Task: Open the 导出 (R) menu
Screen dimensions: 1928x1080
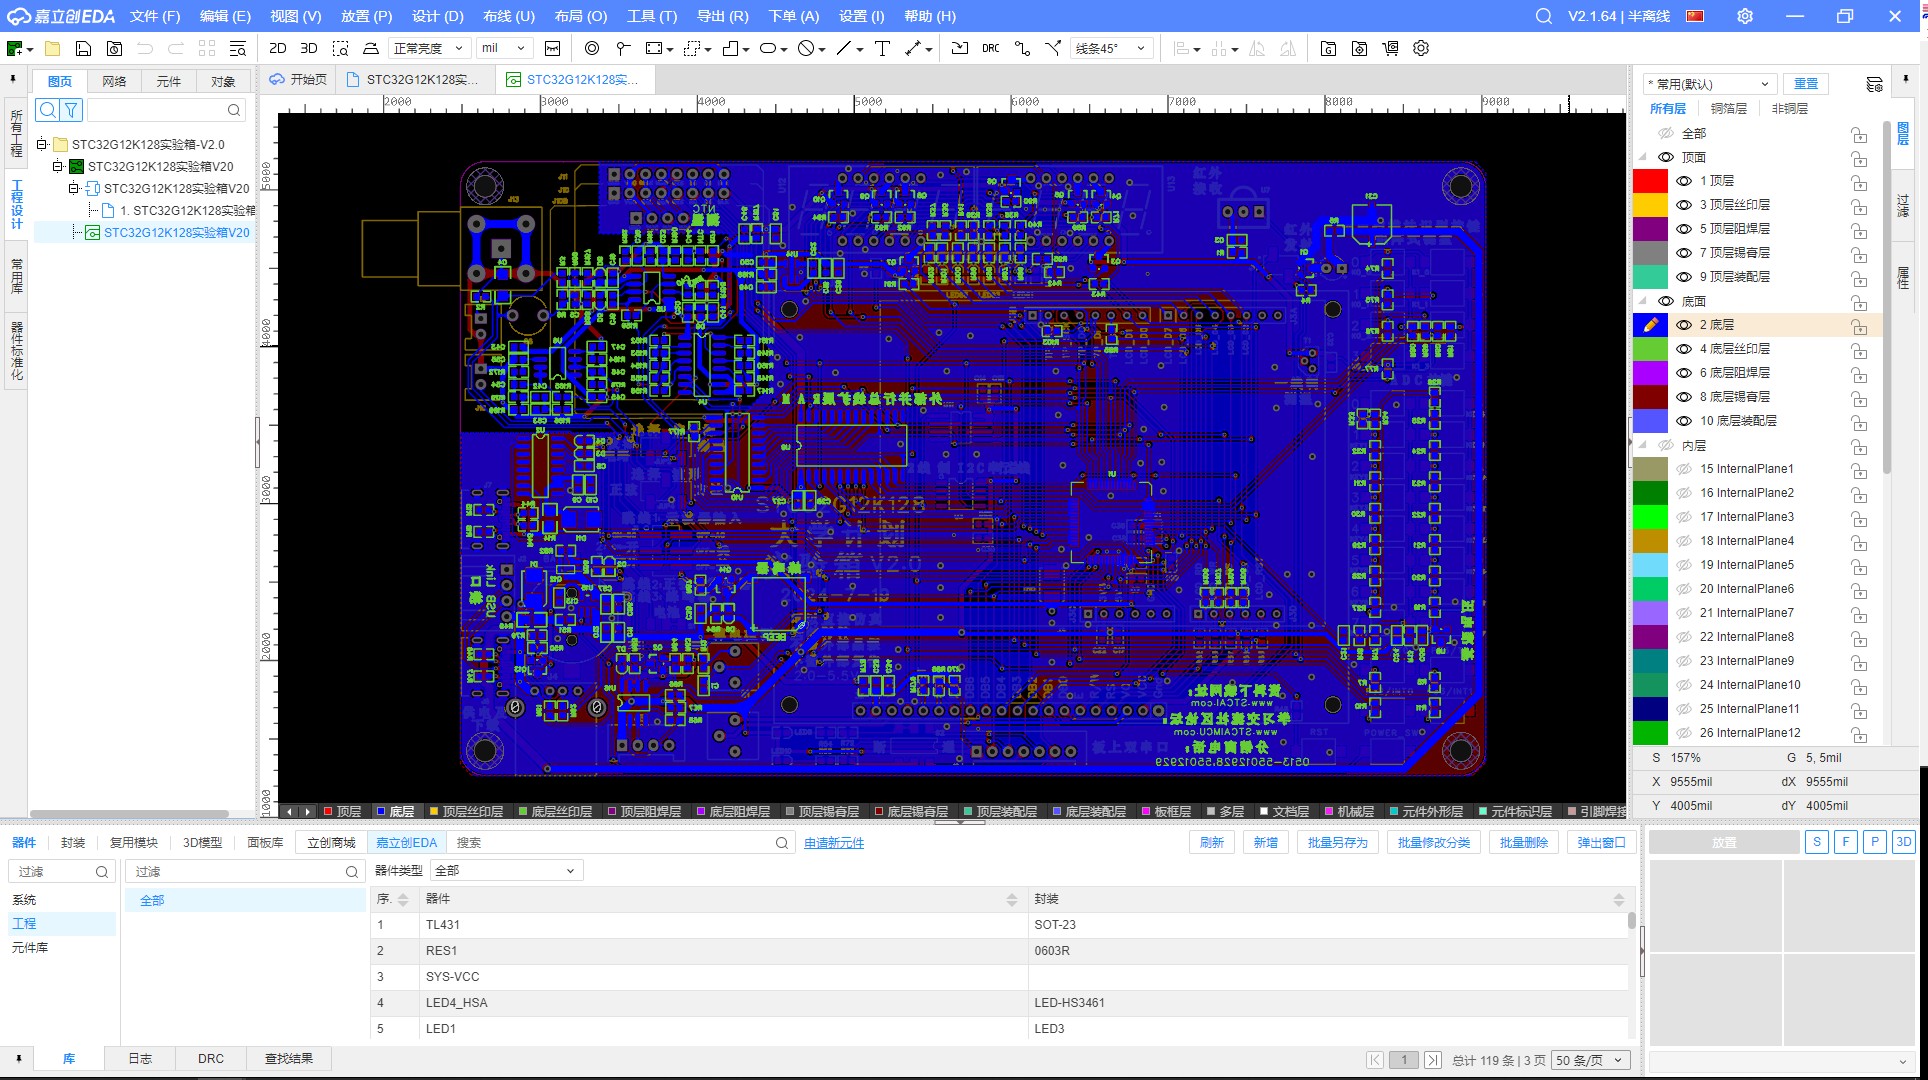Action: 723,16
